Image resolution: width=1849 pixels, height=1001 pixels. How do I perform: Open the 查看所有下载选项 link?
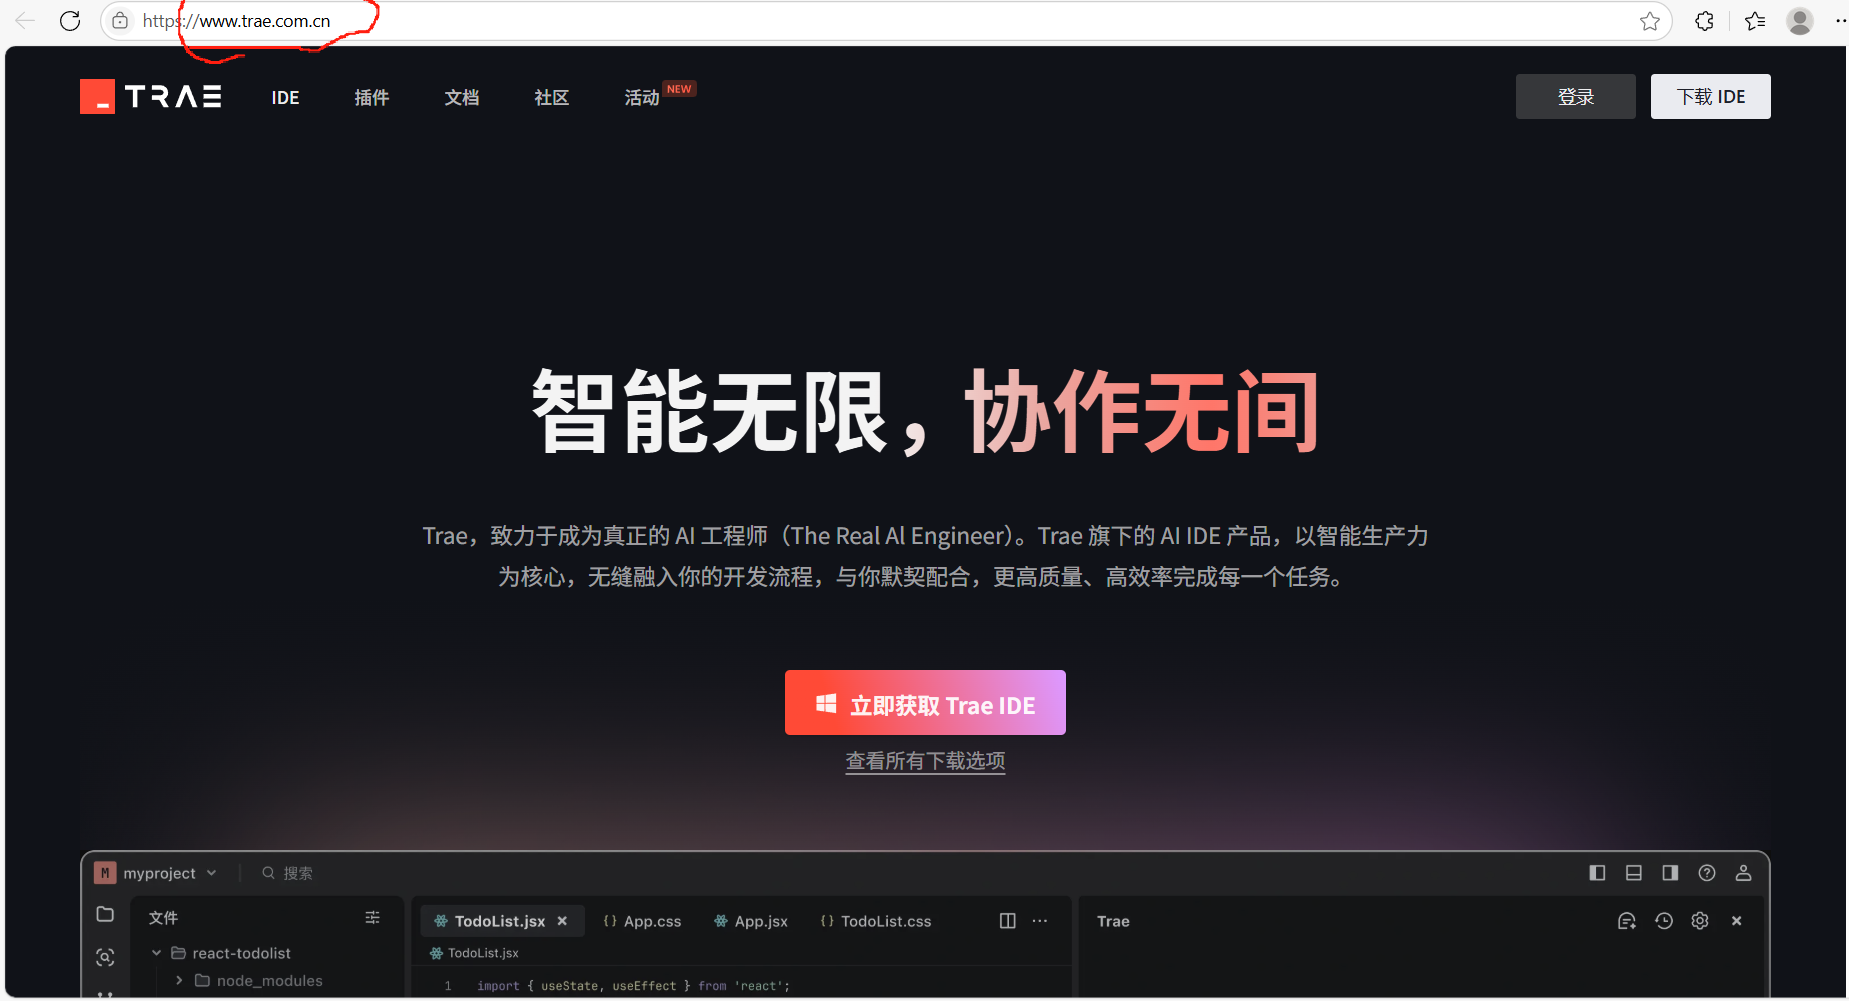(x=925, y=761)
